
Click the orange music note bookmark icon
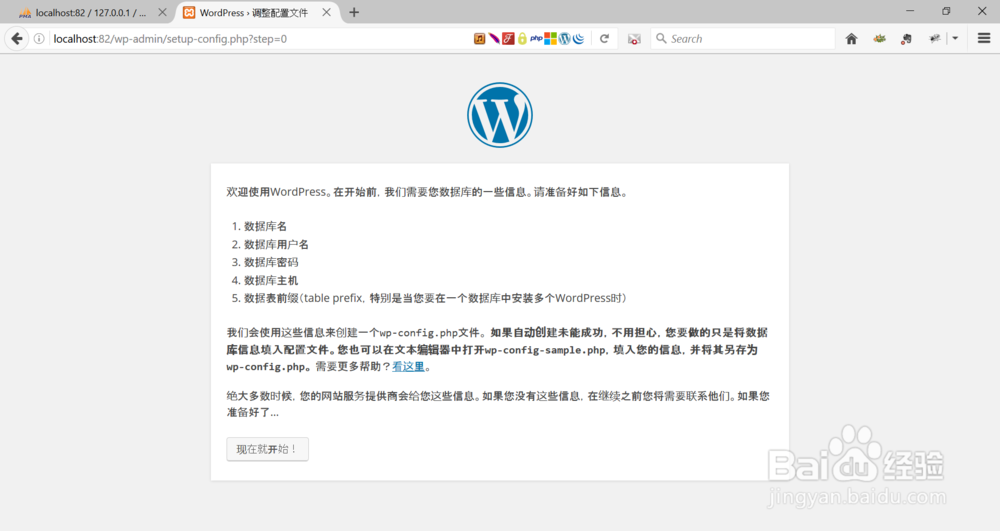point(480,39)
